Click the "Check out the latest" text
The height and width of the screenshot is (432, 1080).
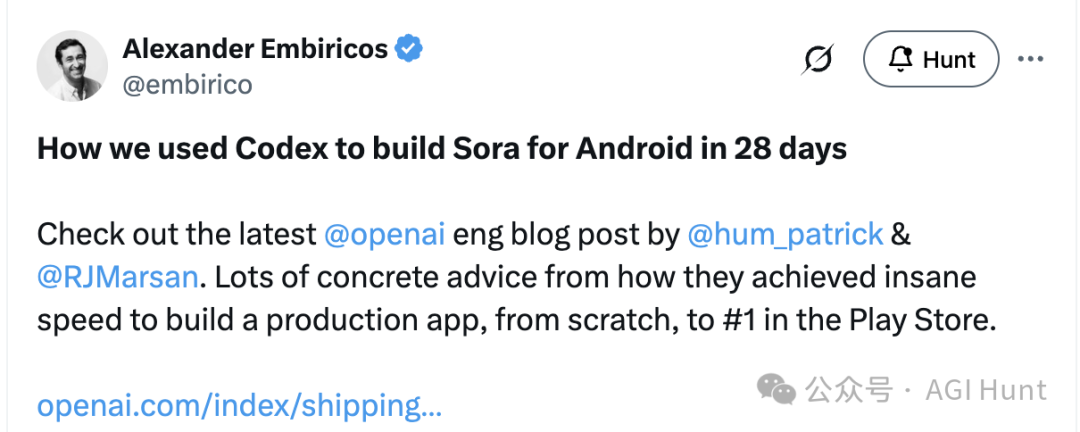(176, 235)
